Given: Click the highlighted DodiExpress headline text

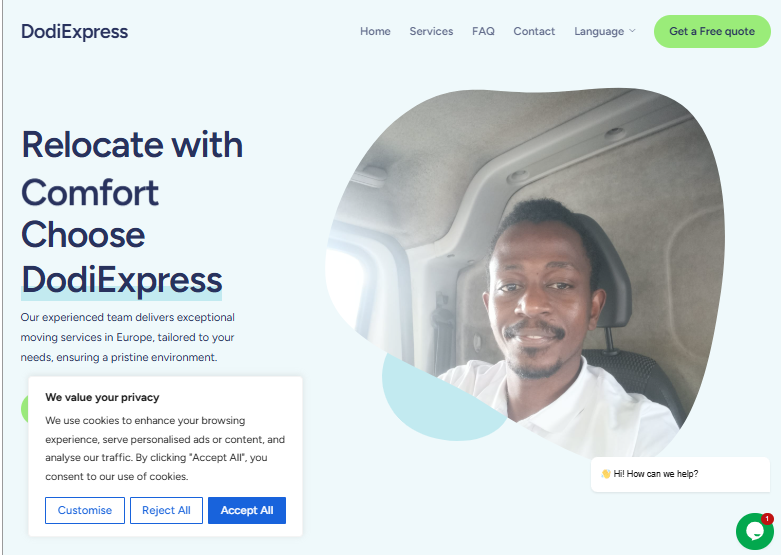Looking at the screenshot, I should pyautogui.click(x=122, y=280).
